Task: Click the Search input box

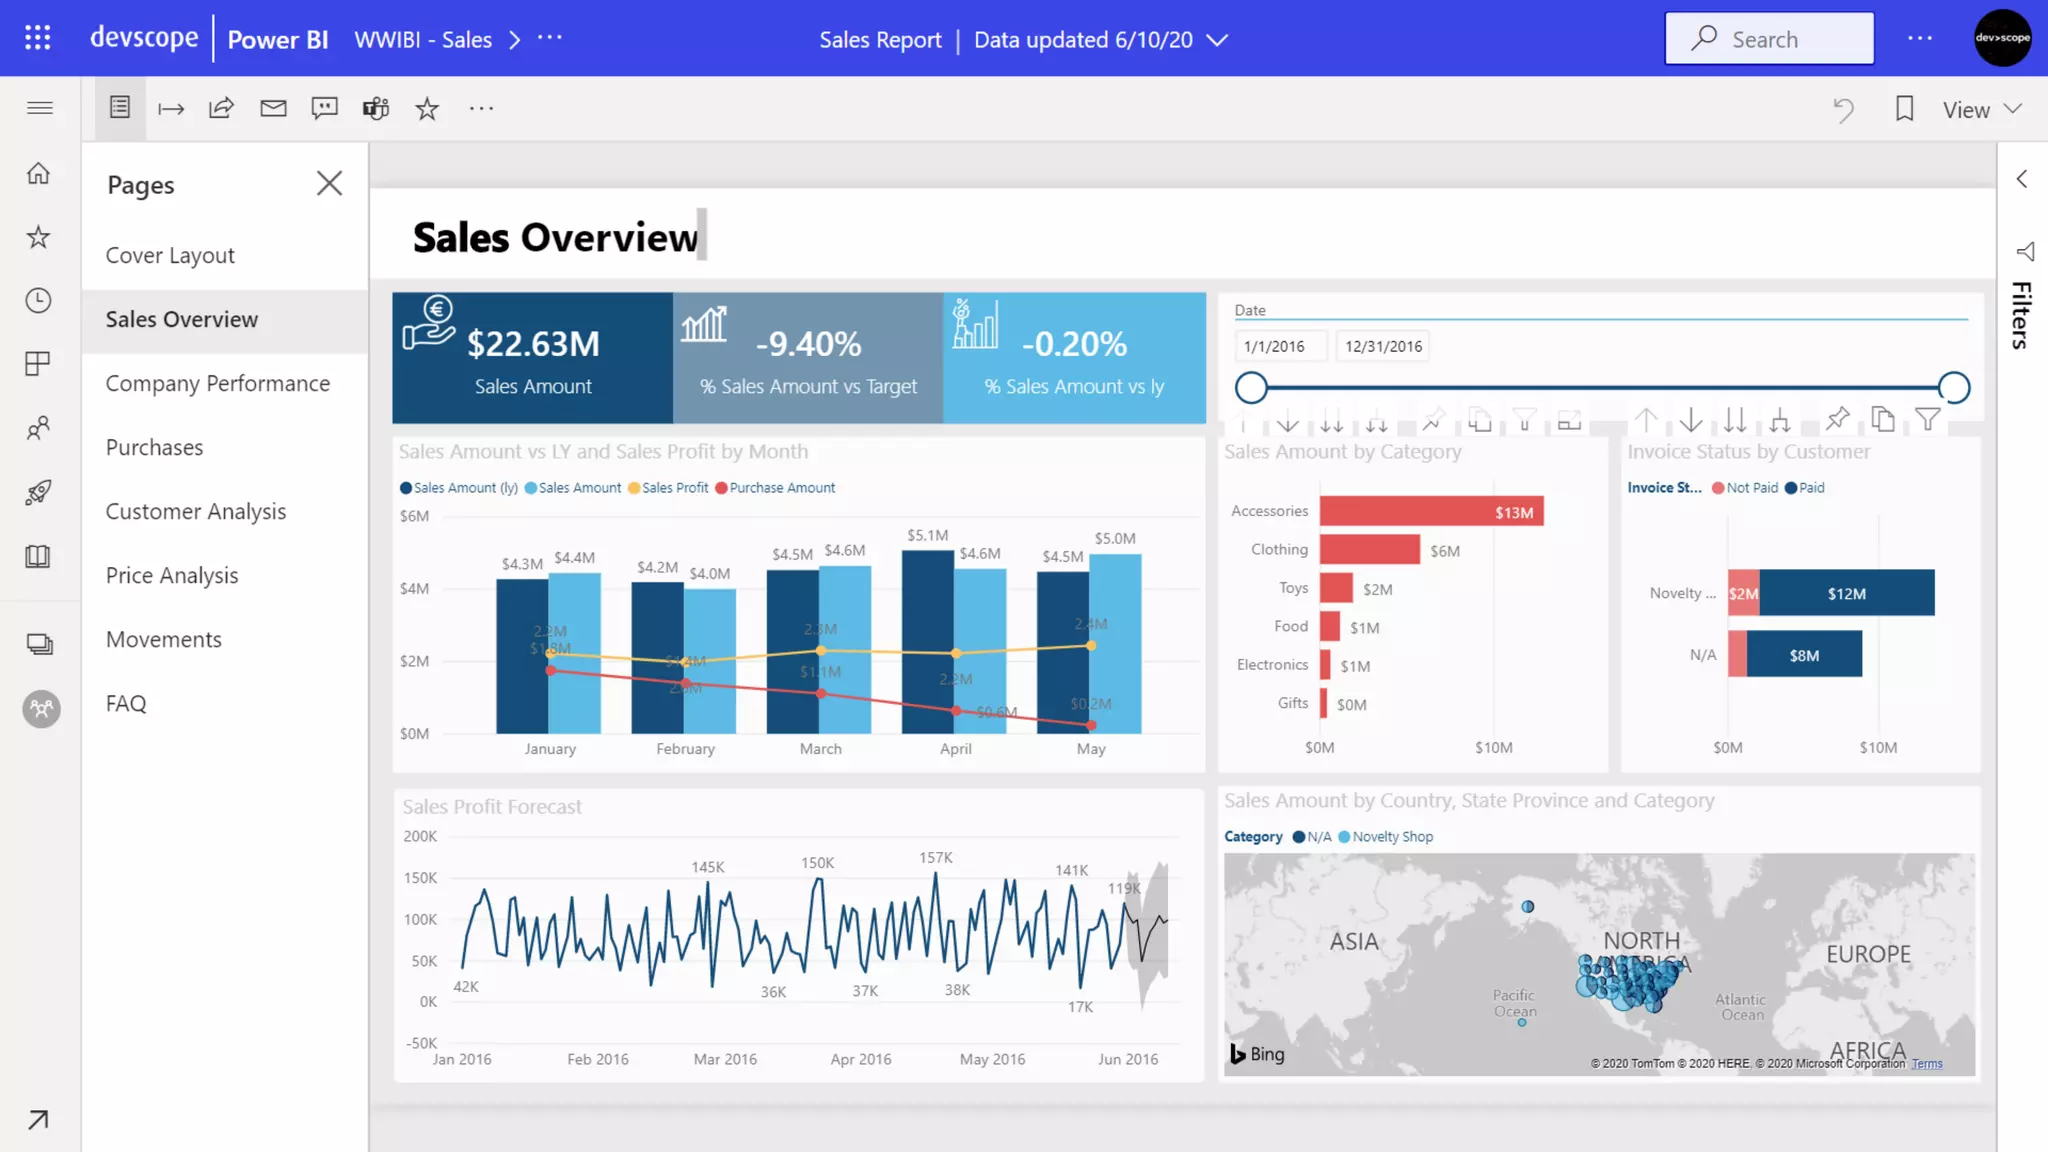Action: [1769, 39]
